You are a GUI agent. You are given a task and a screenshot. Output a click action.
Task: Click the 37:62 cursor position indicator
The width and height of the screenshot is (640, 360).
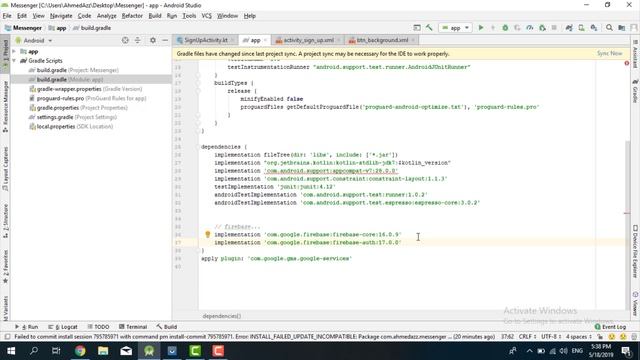(507, 337)
